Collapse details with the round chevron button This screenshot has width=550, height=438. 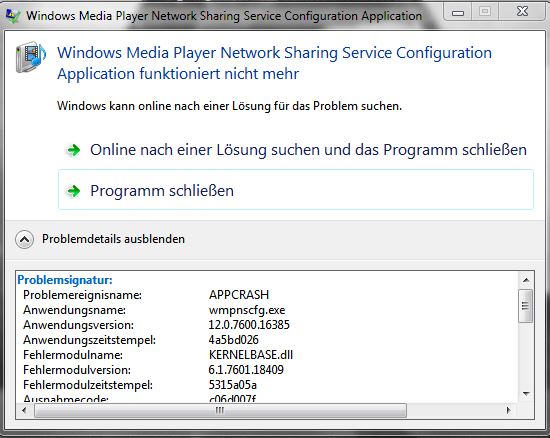click(x=25, y=240)
